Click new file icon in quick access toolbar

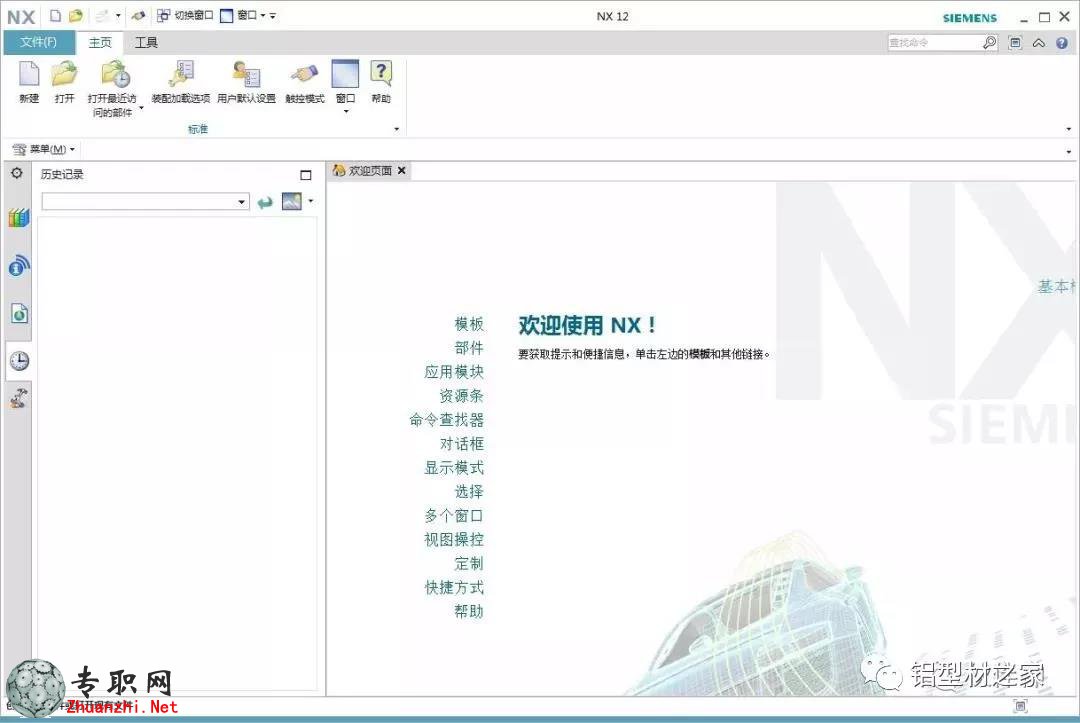tap(56, 16)
